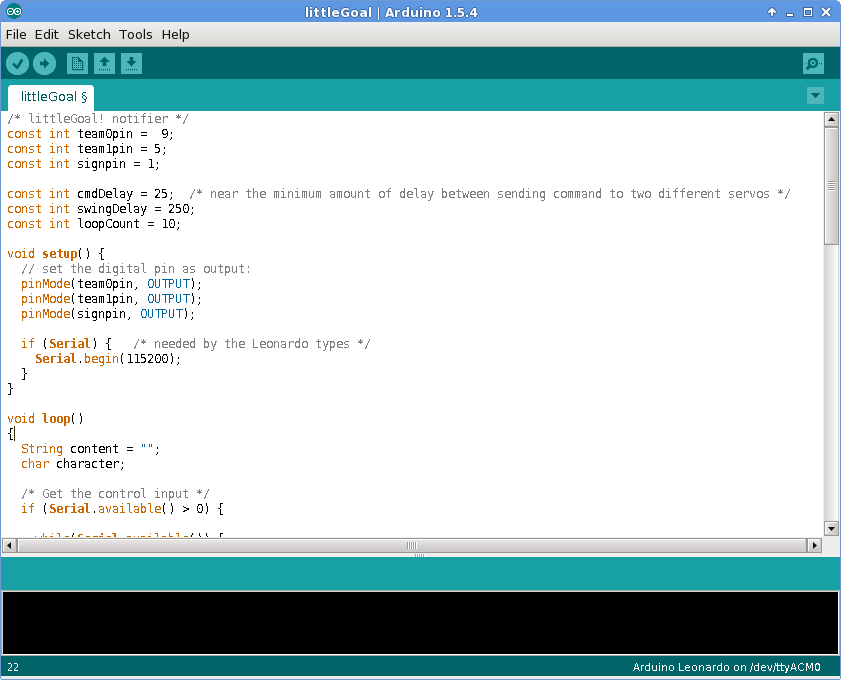Open a sketch with Open icon

[105, 64]
